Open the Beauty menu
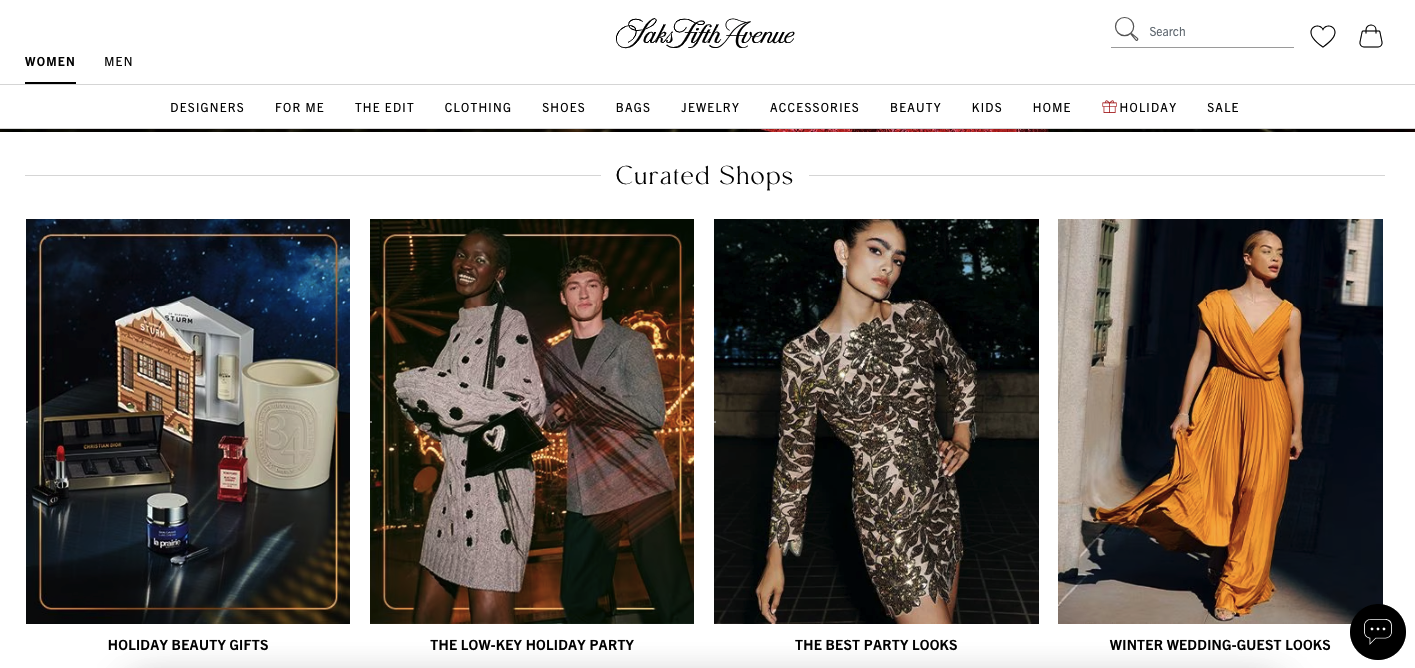The width and height of the screenshot is (1415, 668). point(916,108)
